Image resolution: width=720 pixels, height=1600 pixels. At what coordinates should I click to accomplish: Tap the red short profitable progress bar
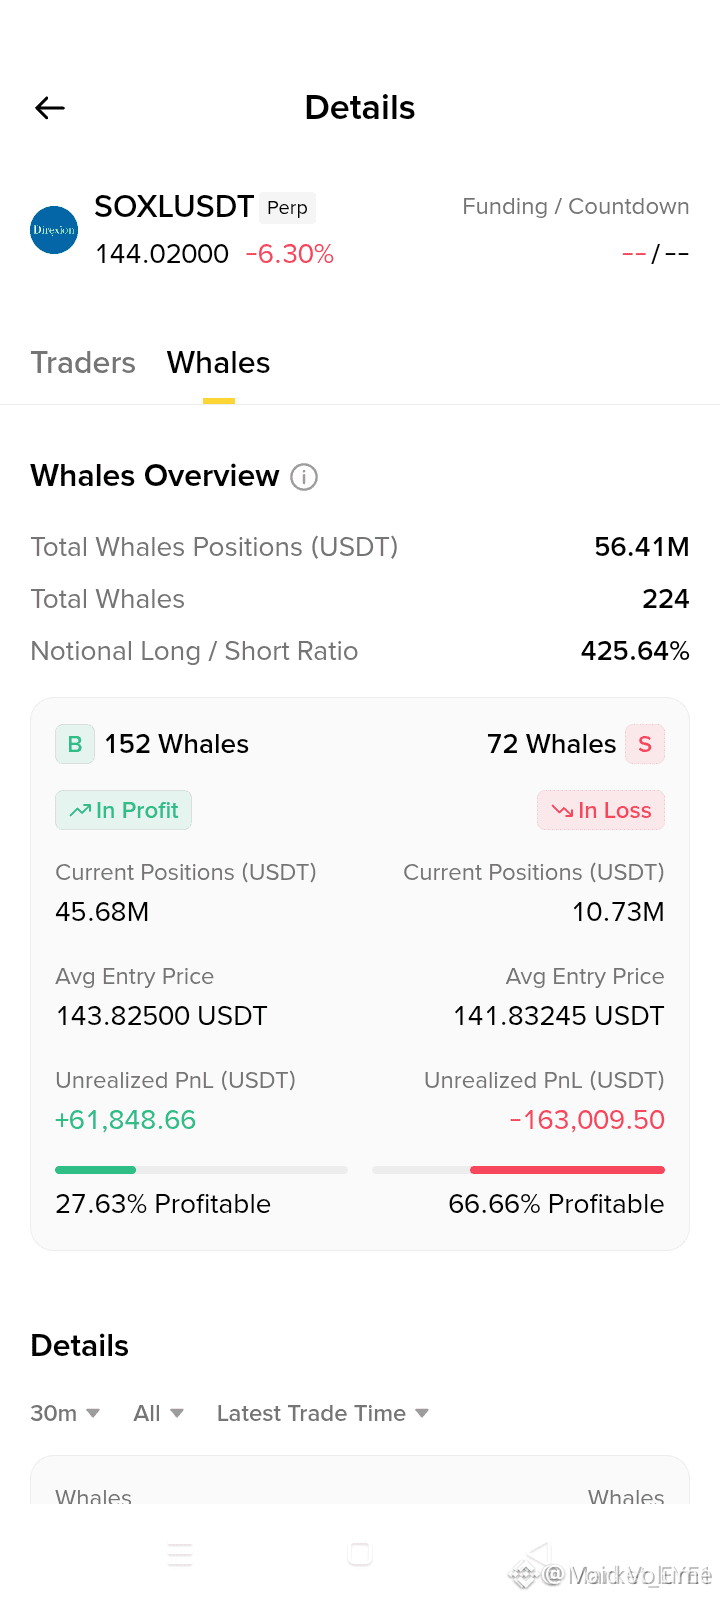pos(518,1170)
